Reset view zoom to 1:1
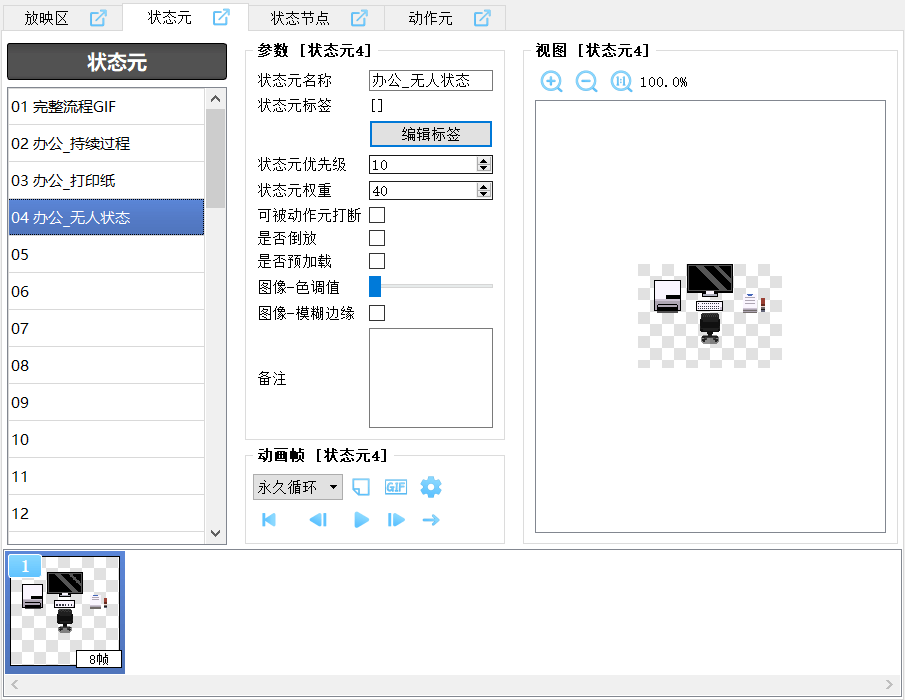This screenshot has width=905, height=700. pyautogui.click(x=621, y=82)
